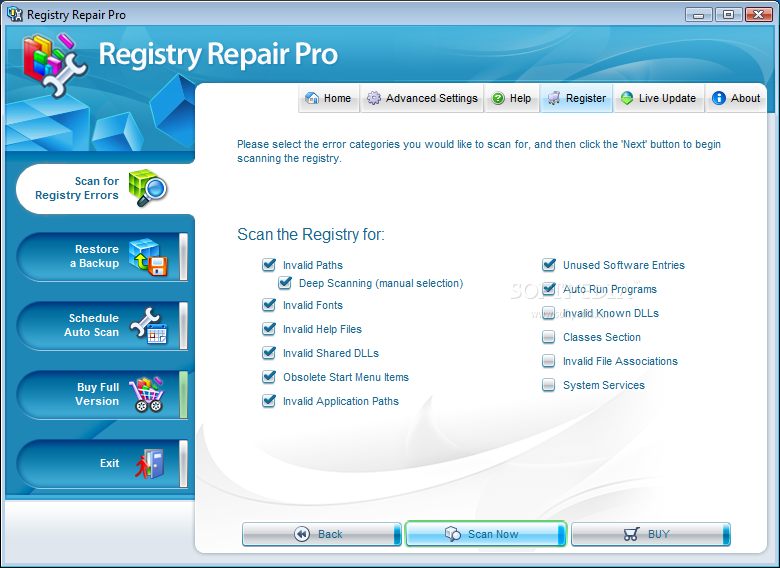Viewport: 780px width, 568px height.
Task: Click the rewind arrow icon on Back
Action: click(302, 534)
